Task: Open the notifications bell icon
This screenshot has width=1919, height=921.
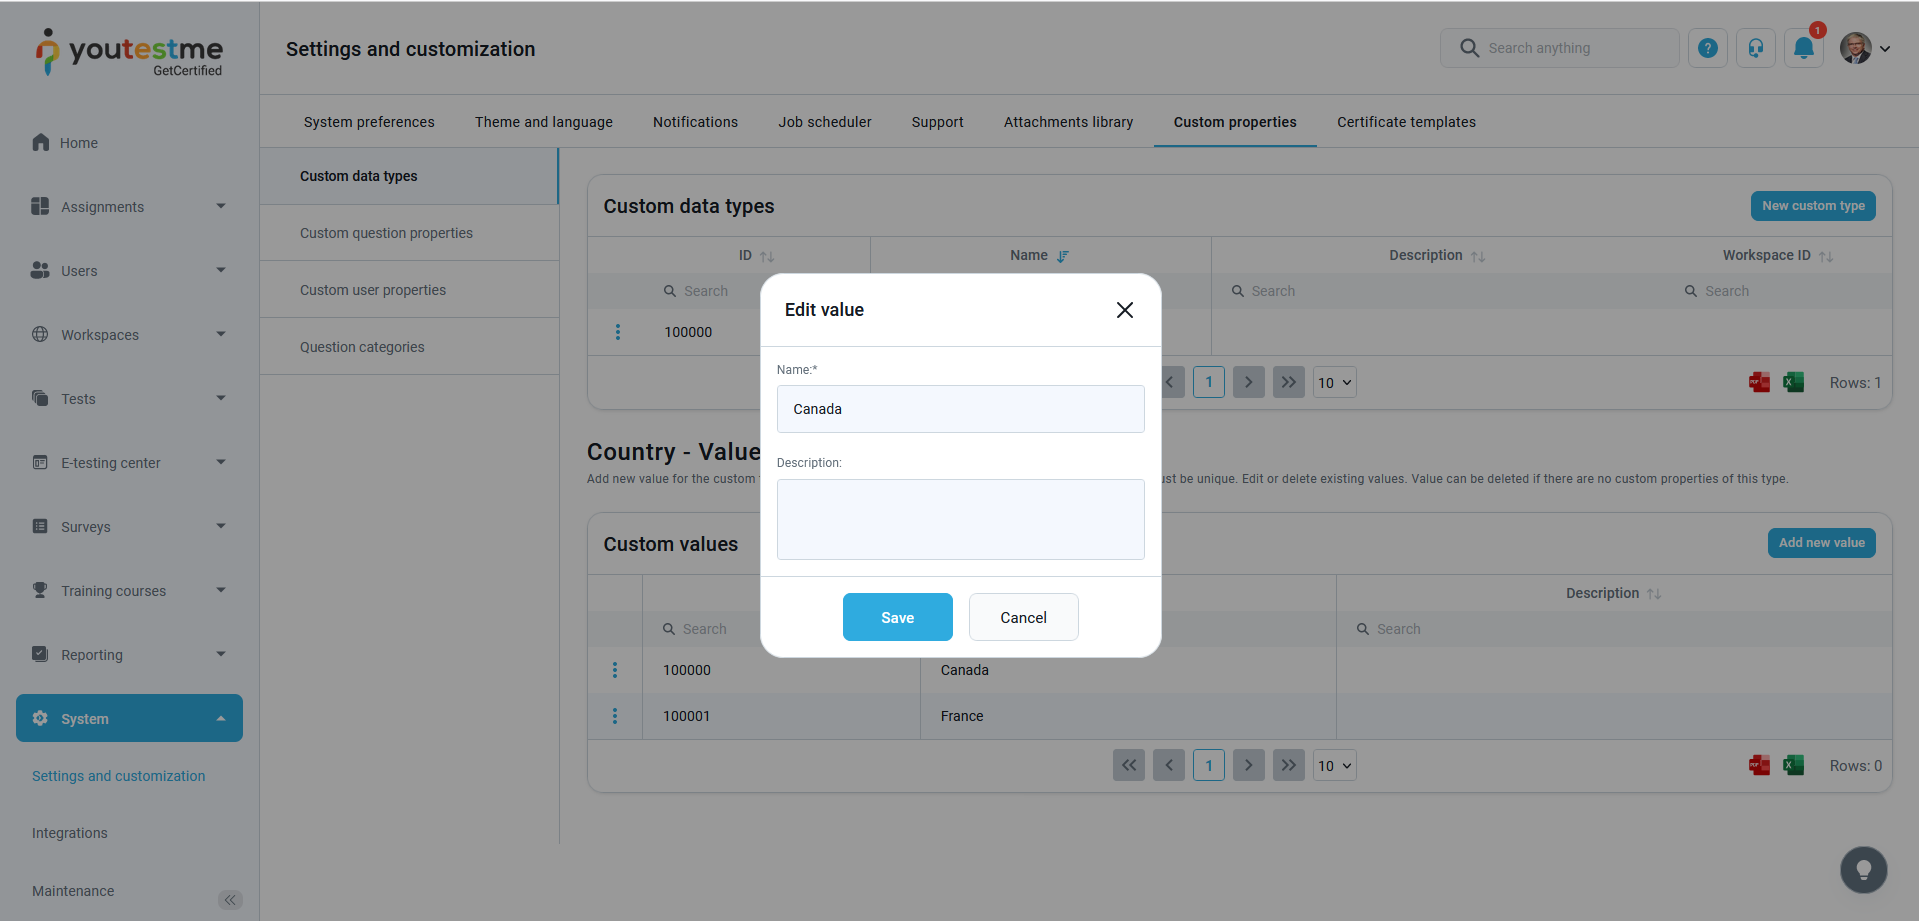Action: 1803,48
